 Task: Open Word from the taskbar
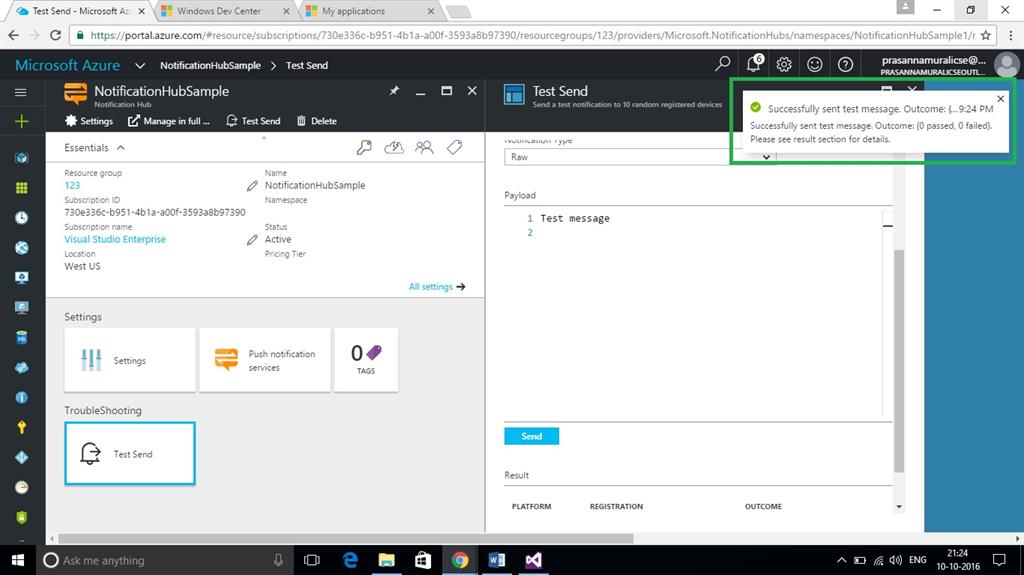tap(496, 560)
